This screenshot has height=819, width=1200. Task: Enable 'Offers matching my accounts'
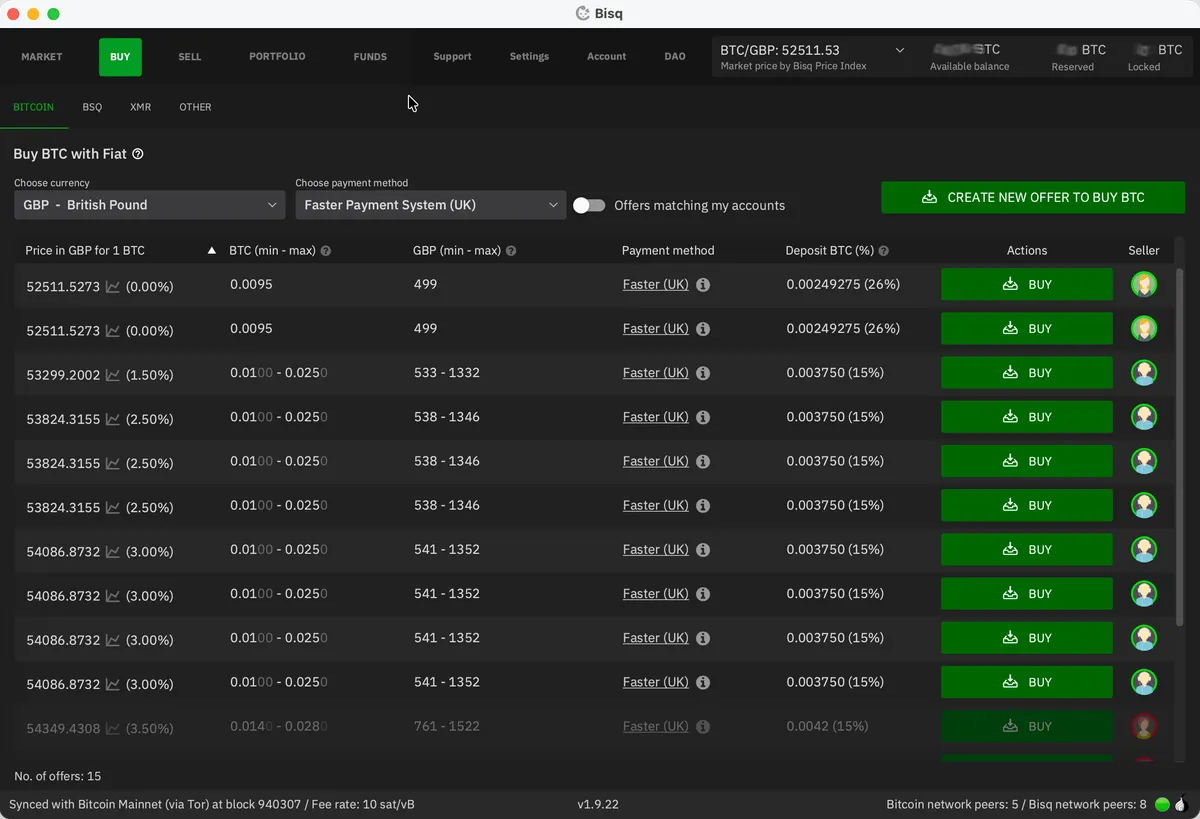589,205
